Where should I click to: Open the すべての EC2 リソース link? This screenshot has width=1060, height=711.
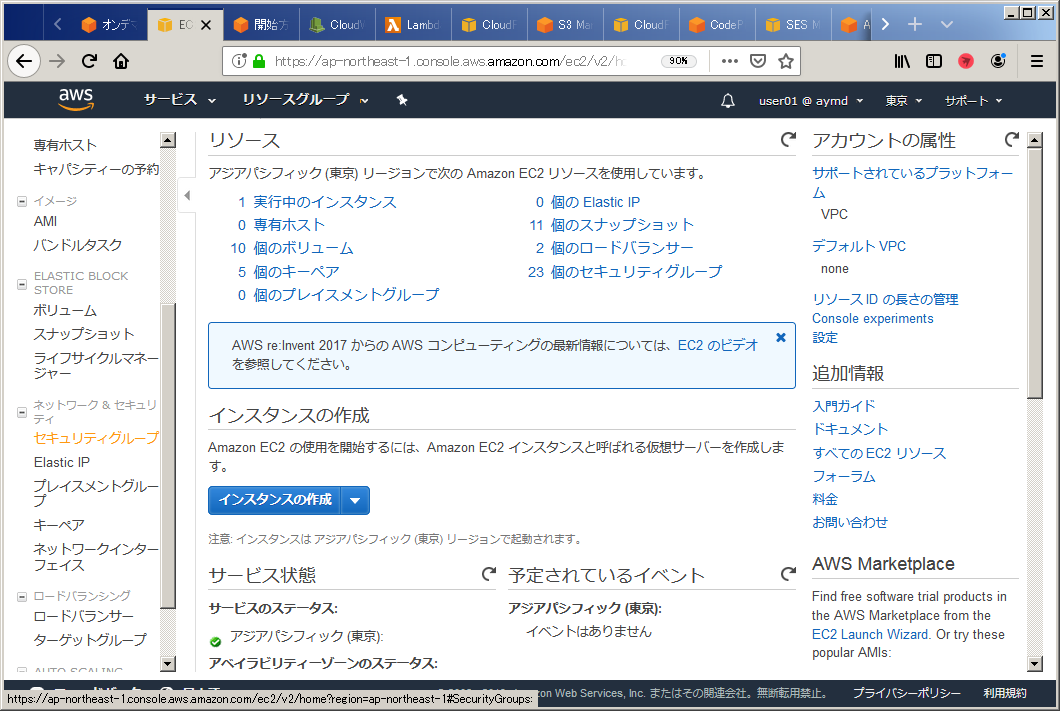click(879, 453)
